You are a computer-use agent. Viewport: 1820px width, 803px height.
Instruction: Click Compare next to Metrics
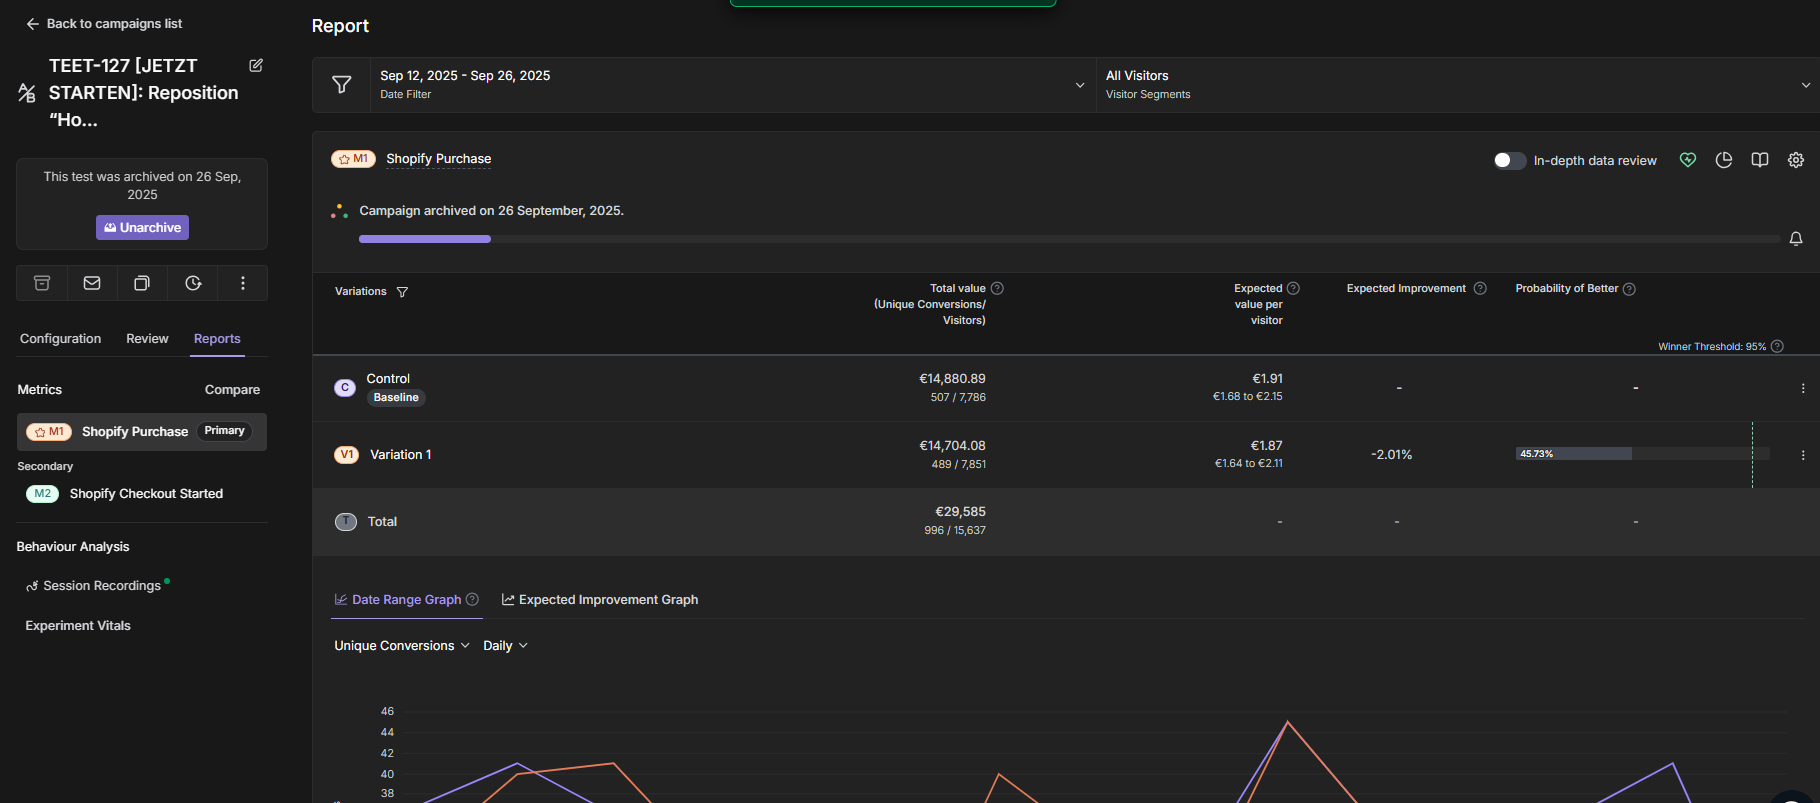click(x=232, y=390)
